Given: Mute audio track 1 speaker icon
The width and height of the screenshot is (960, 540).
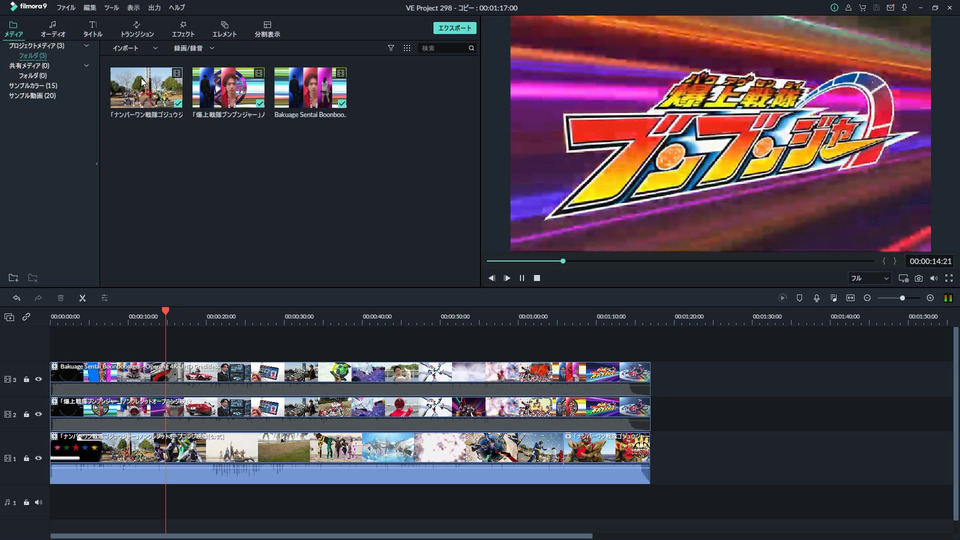Looking at the screenshot, I should (39, 503).
